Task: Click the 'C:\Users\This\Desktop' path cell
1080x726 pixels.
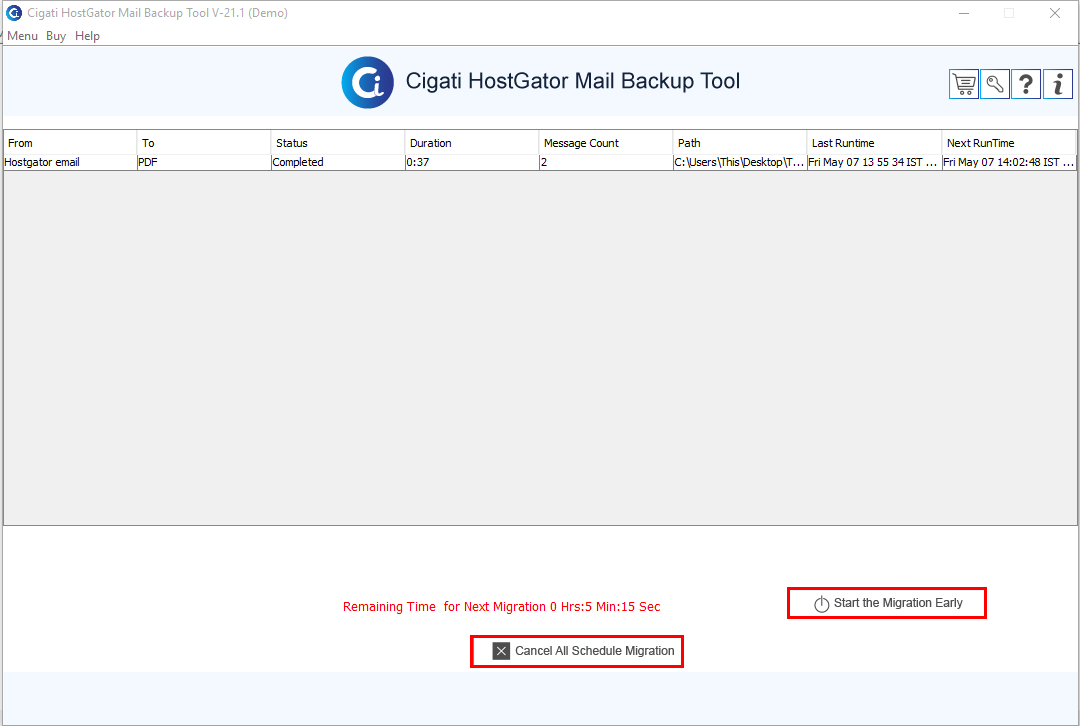Action: pyautogui.click(x=740, y=163)
